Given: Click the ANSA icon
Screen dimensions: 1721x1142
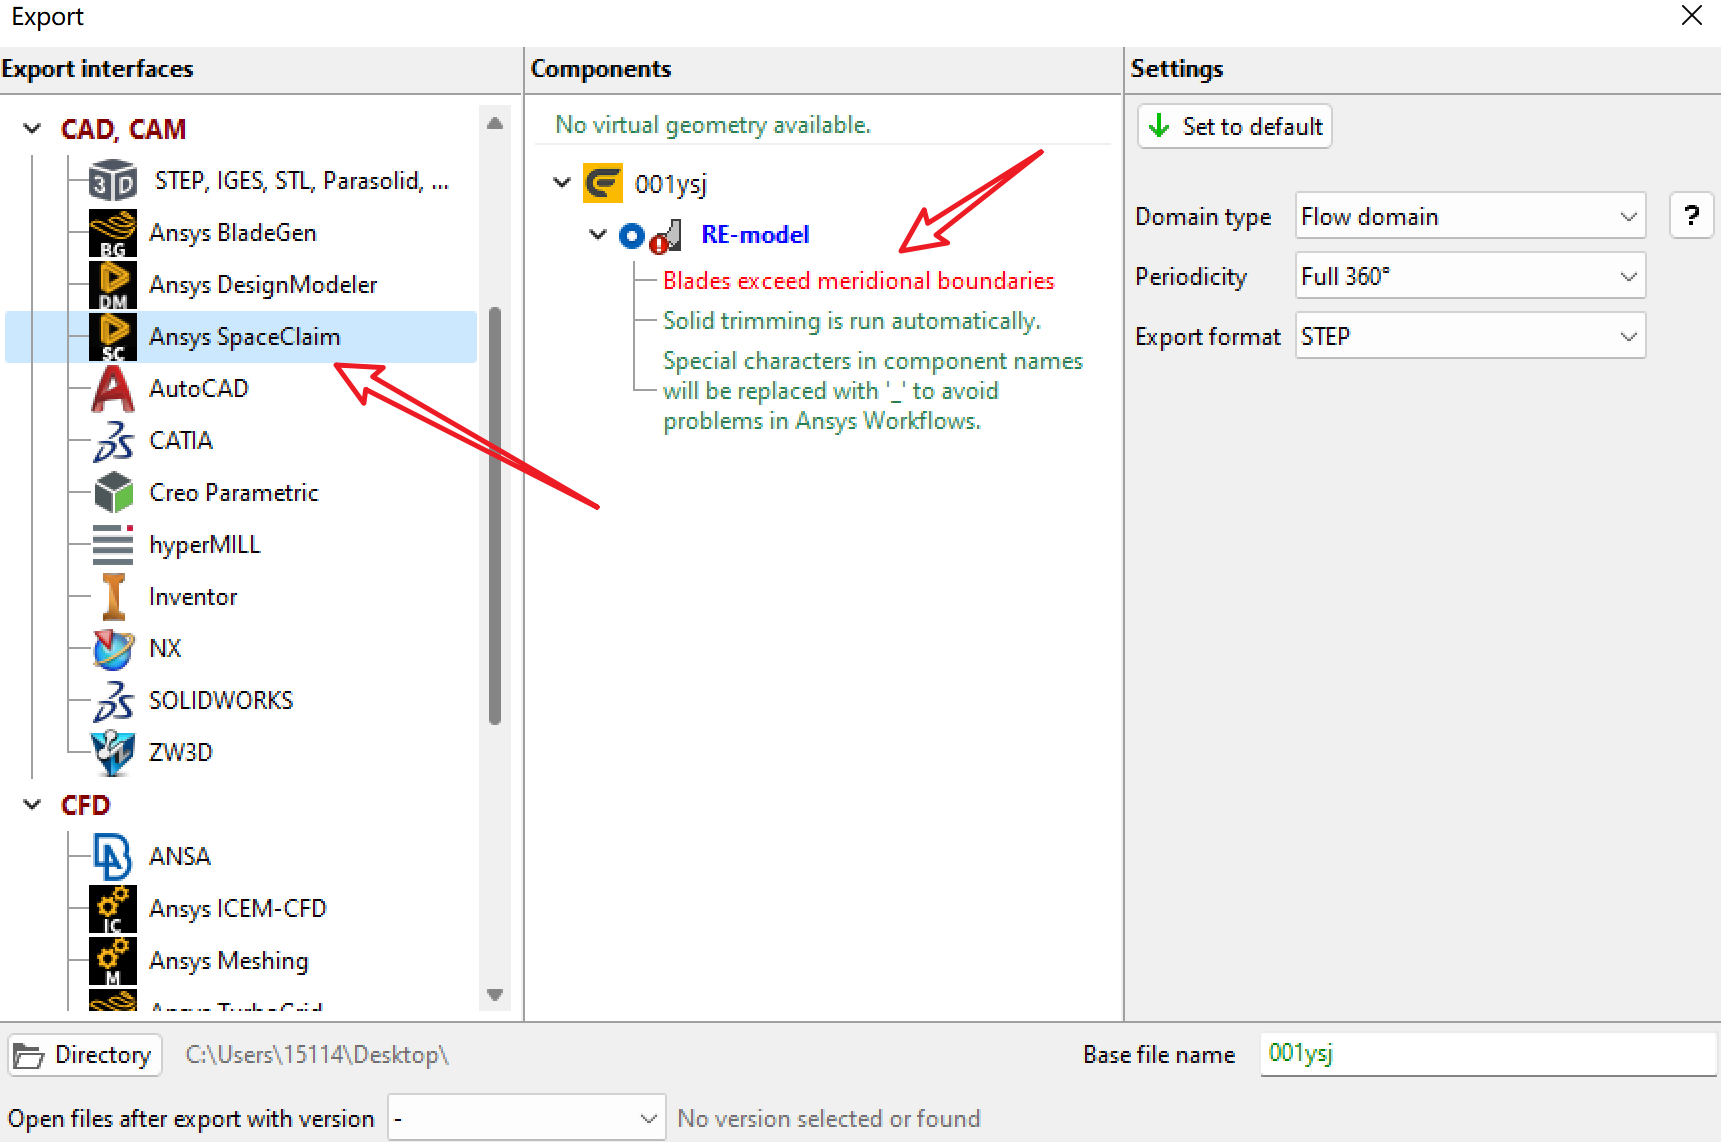Looking at the screenshot, I should pyautogui.click(x=113, y=857).
